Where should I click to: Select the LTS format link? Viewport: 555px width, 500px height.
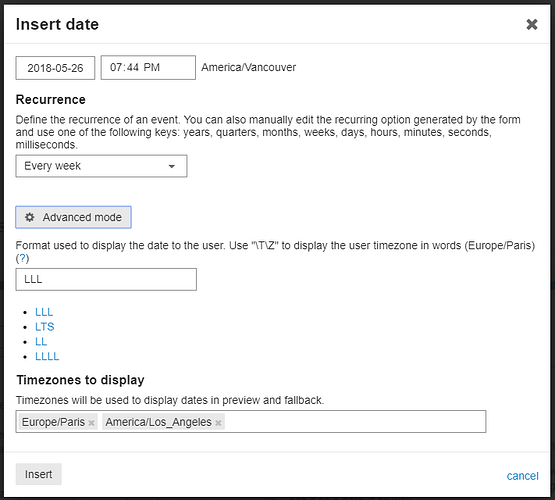[x=45, y=327]
